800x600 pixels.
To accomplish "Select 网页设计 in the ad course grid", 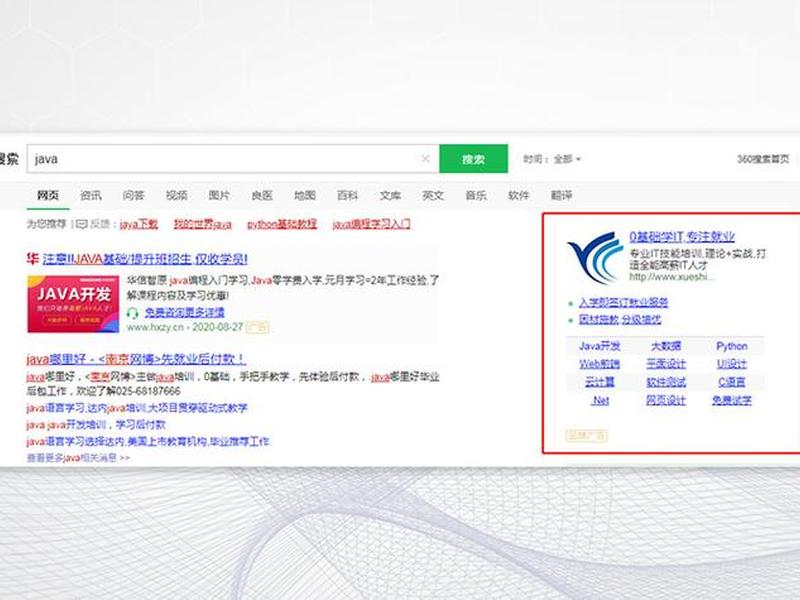I will click(x=666, y=400).
